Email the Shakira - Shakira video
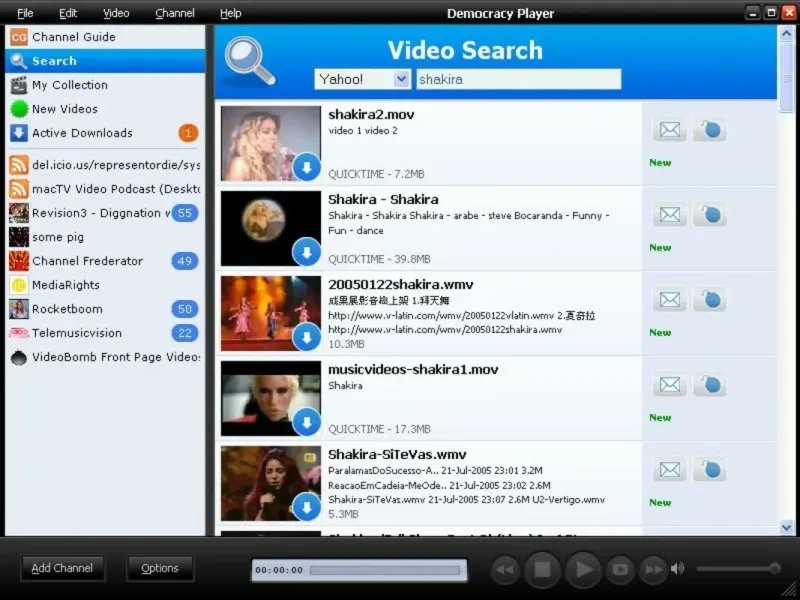800x600 pixels. pos(670,215)
